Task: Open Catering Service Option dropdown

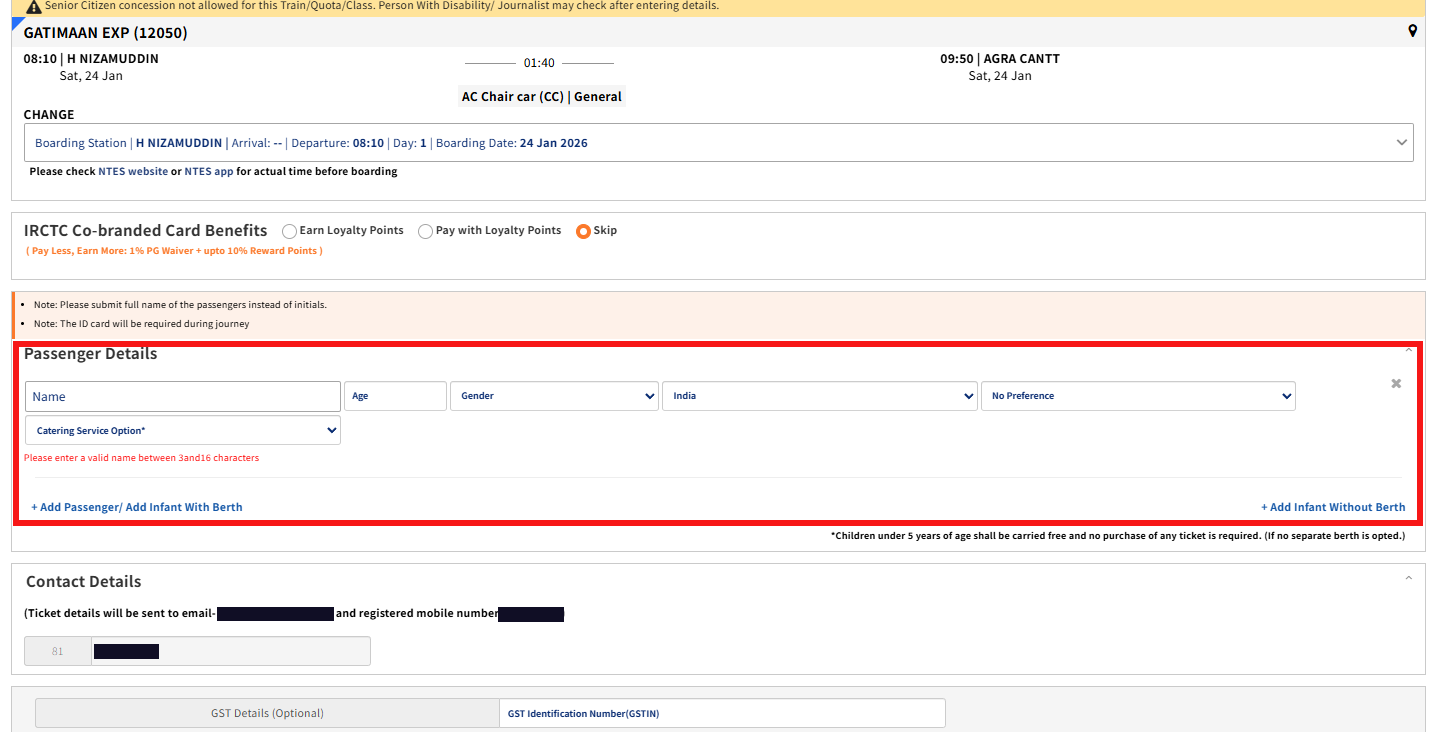Action: pos(183,431)
